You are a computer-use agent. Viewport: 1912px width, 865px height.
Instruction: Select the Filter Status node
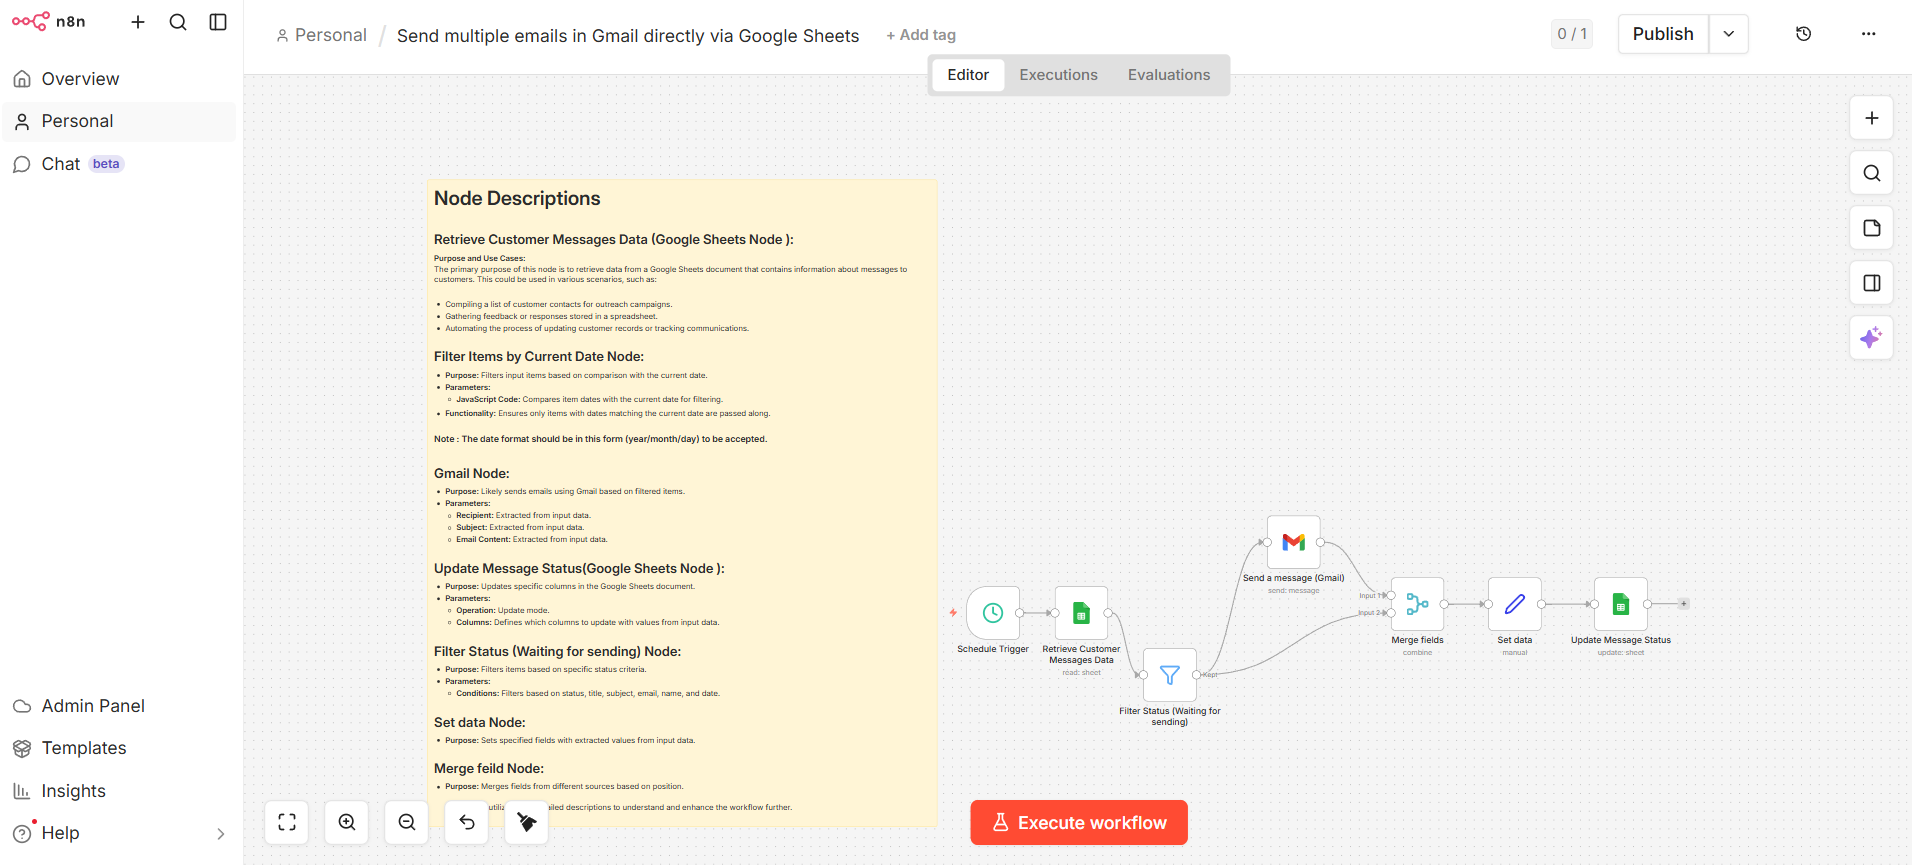[1169, 675]
